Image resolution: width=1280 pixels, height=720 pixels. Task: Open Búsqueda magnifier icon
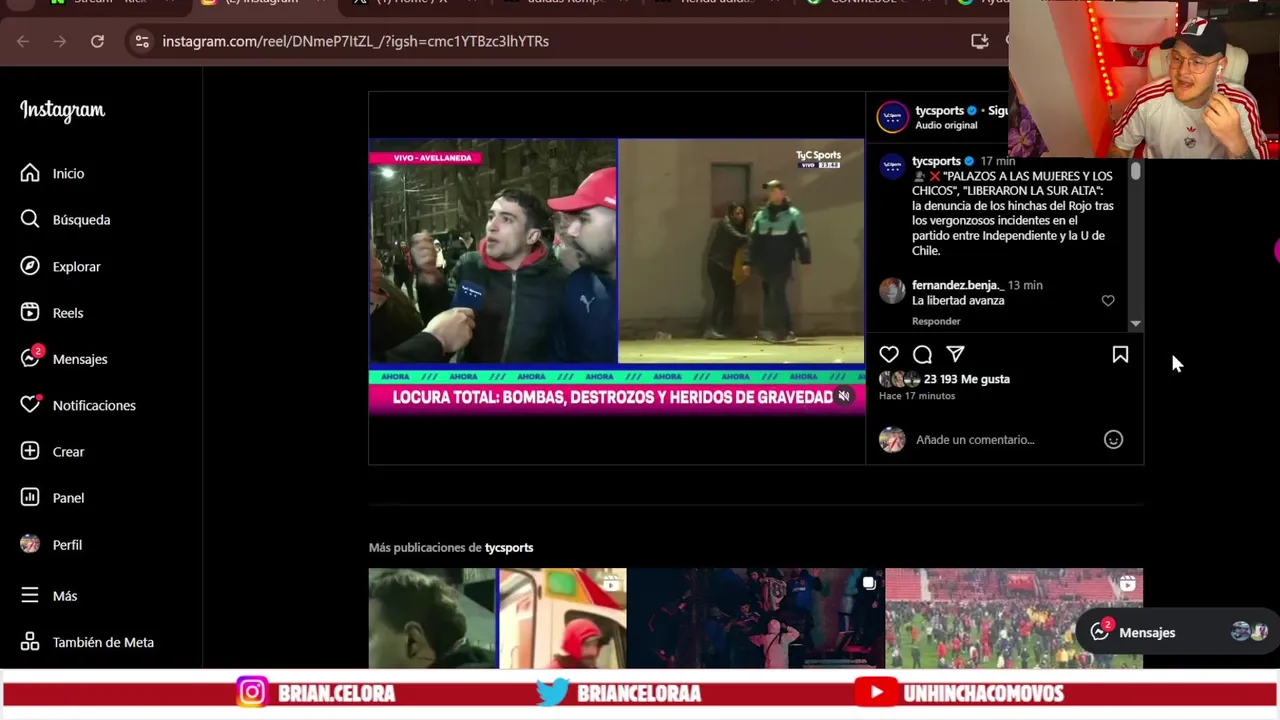tap(30, 219)
